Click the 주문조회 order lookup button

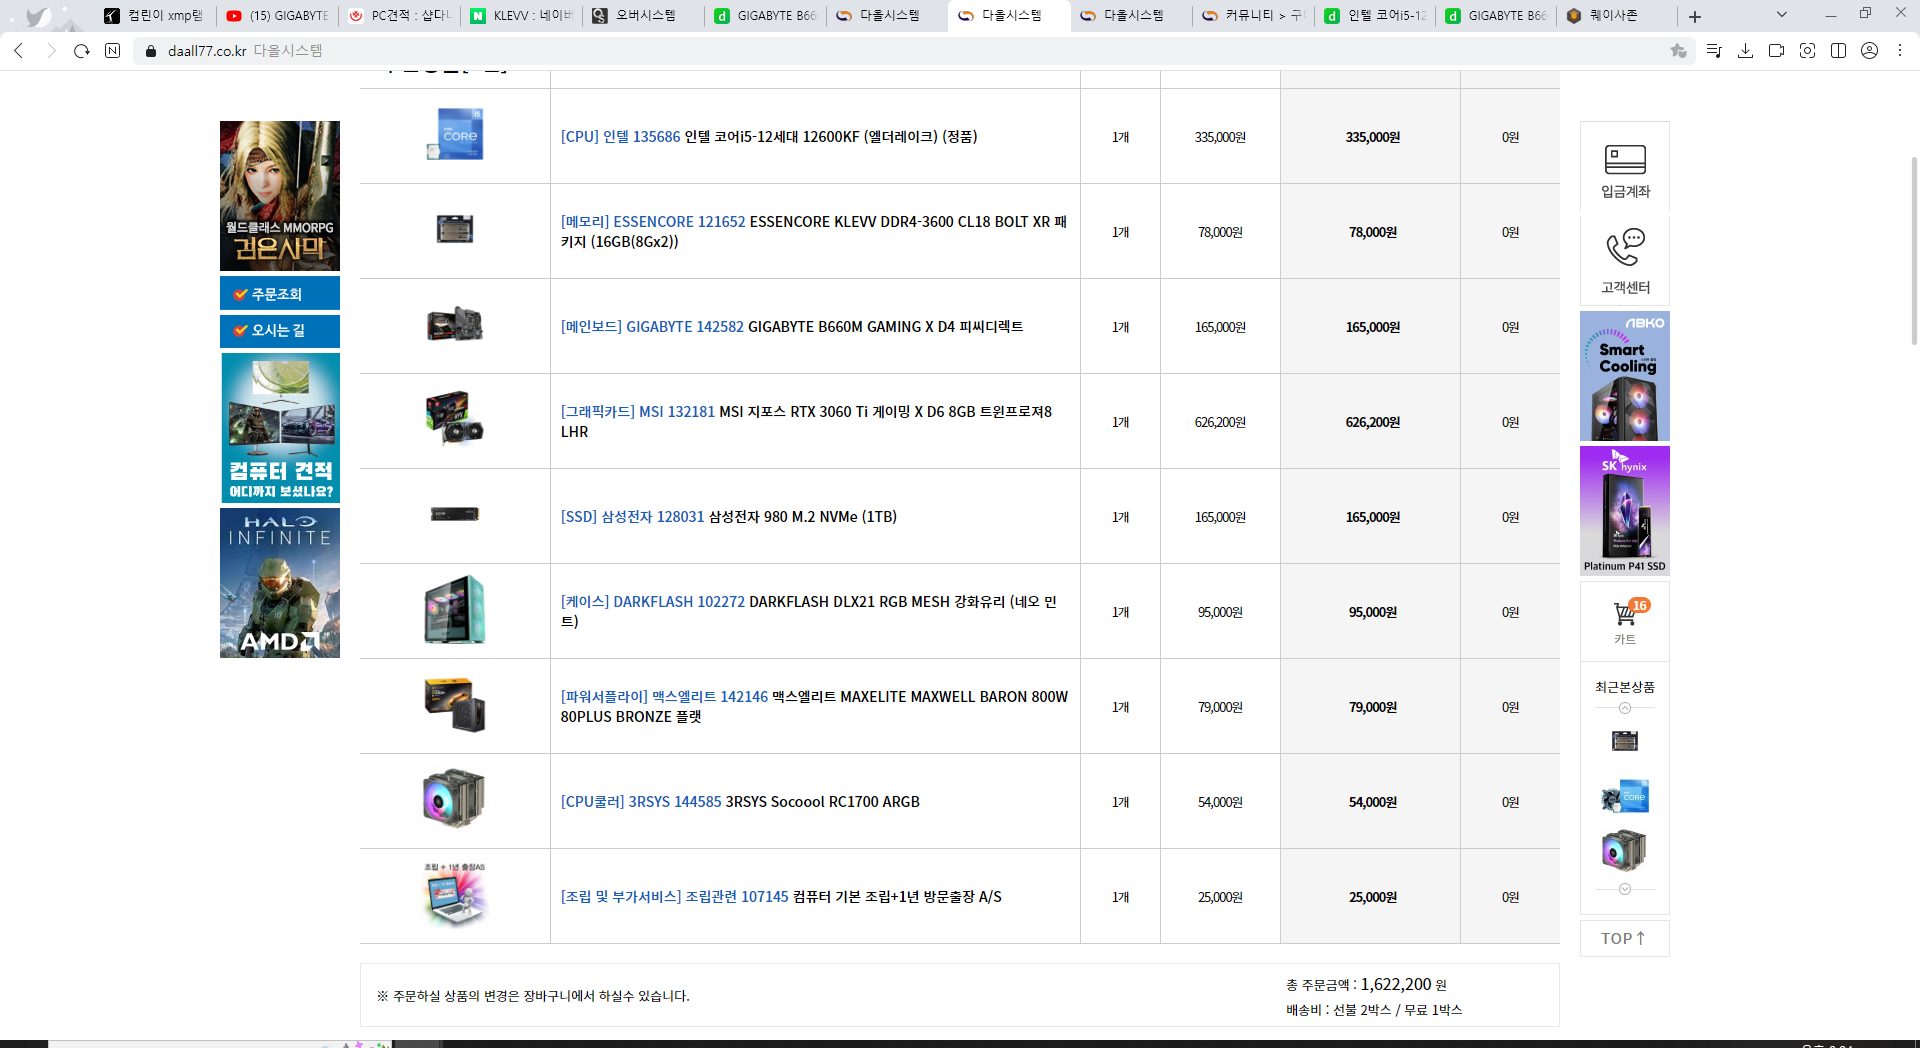(x=280, y=294)
